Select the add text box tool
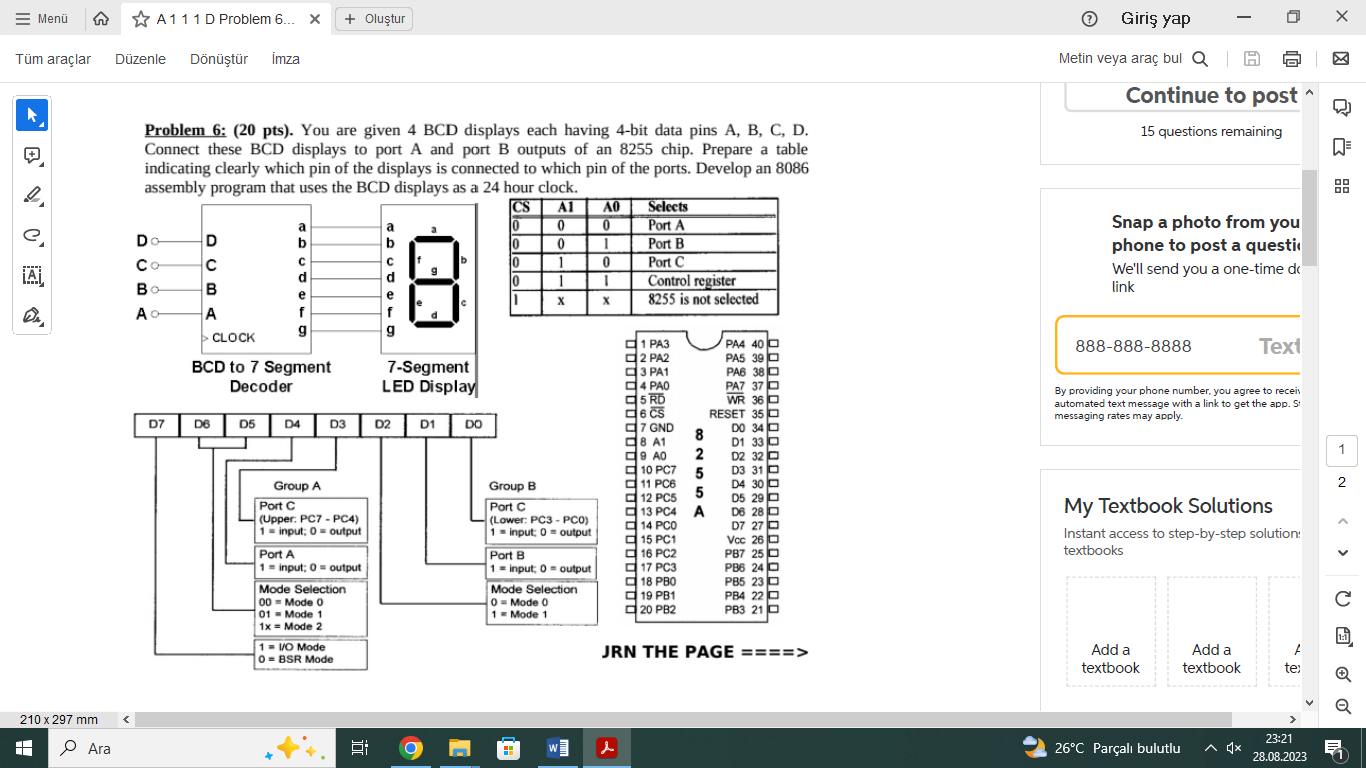This screenshot has height=768, width=1366. (x=32, y=276)
